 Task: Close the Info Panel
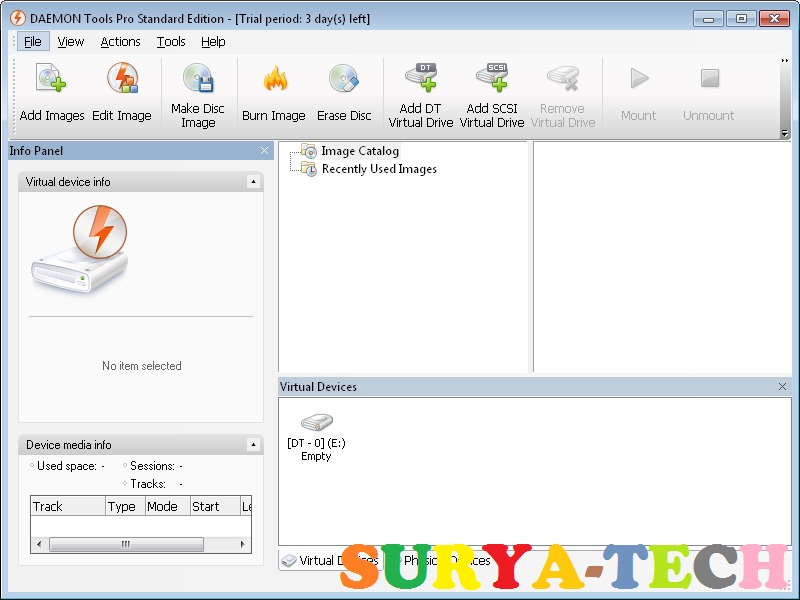tap(264, 151)
